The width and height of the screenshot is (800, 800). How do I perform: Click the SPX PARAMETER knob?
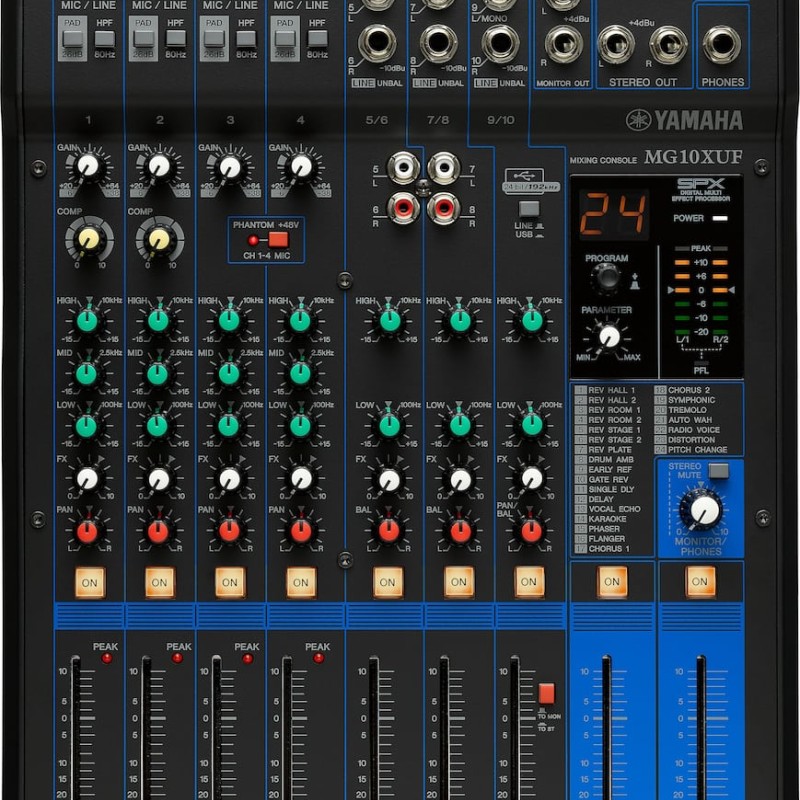tap(609, 336)
